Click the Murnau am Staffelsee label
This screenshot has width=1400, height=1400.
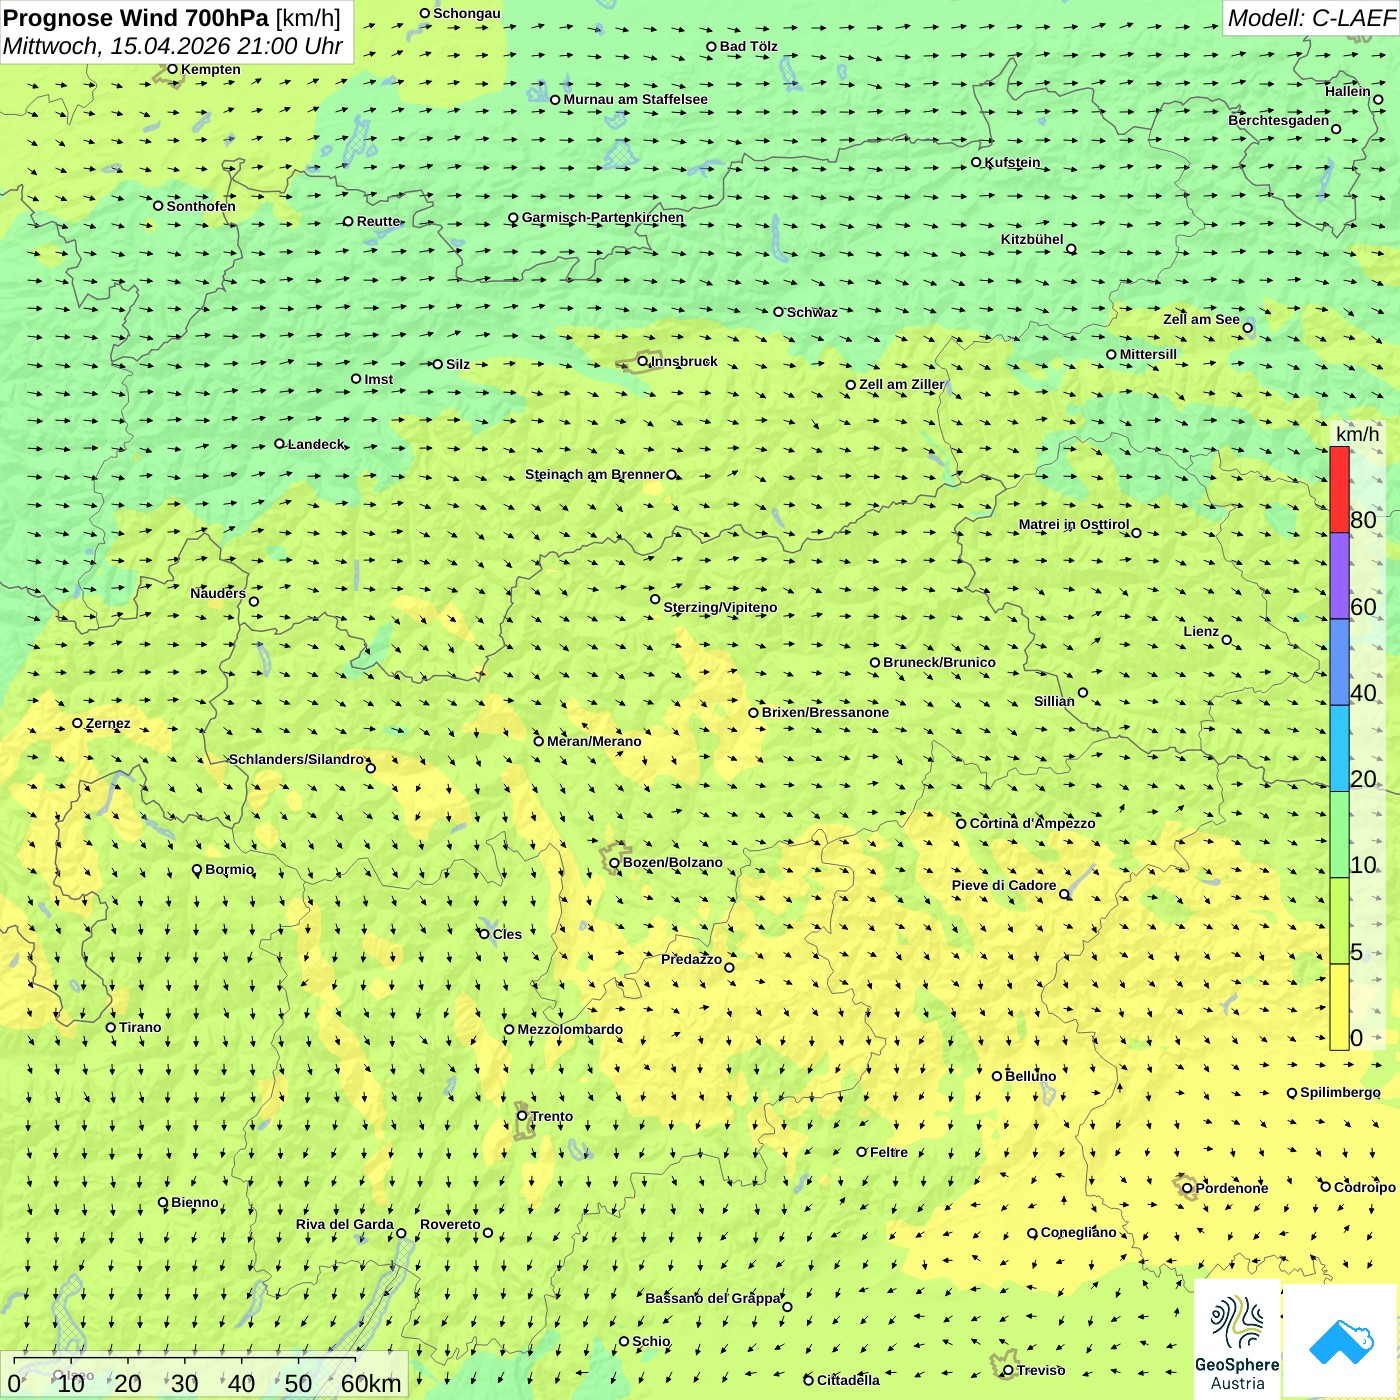coord(635,99)
